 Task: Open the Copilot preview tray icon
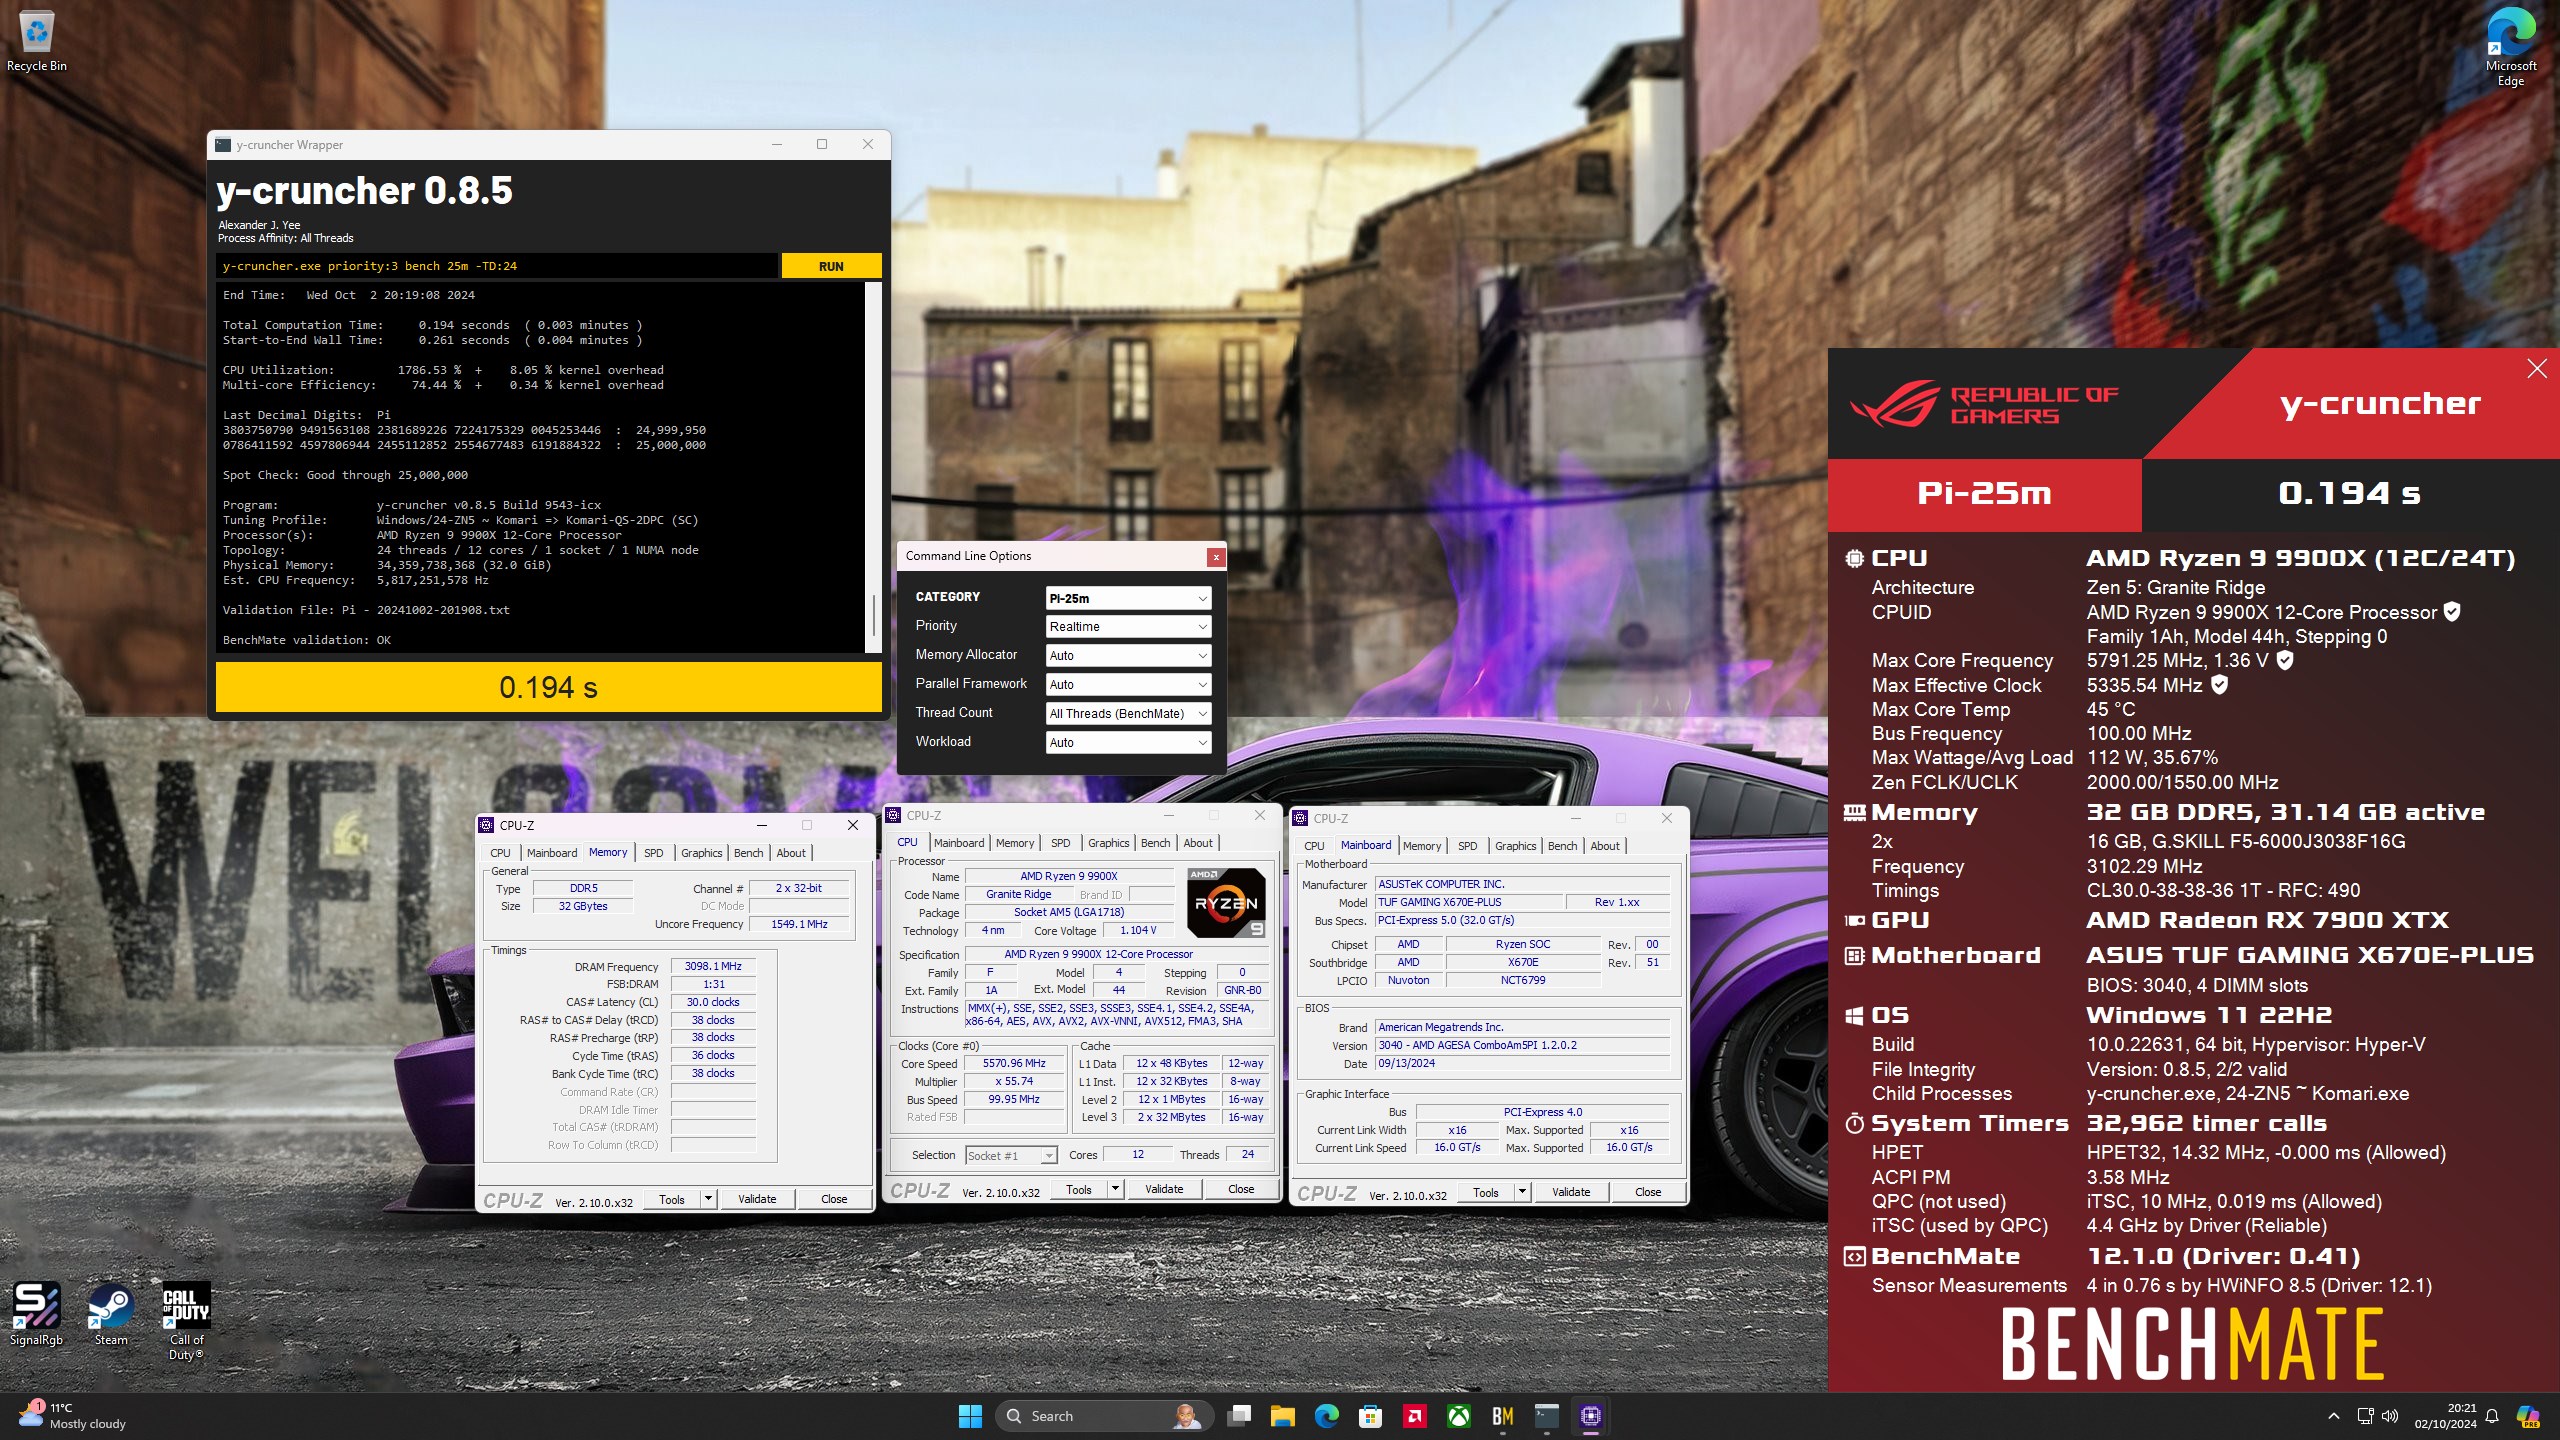pyautogui.click(x=2528, y=1416)
